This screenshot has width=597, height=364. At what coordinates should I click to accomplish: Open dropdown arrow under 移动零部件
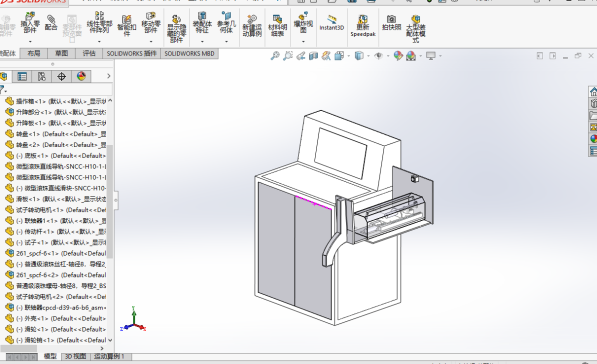(151, 41)
